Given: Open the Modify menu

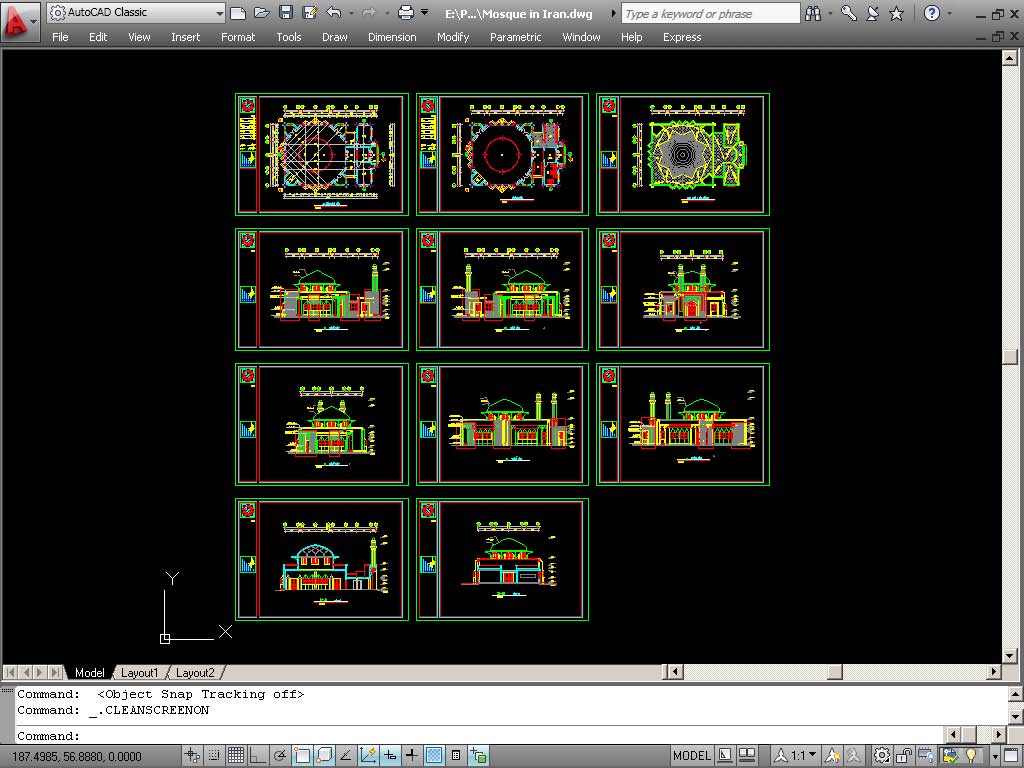Looking at the screenshot, I should coord(453,37).
